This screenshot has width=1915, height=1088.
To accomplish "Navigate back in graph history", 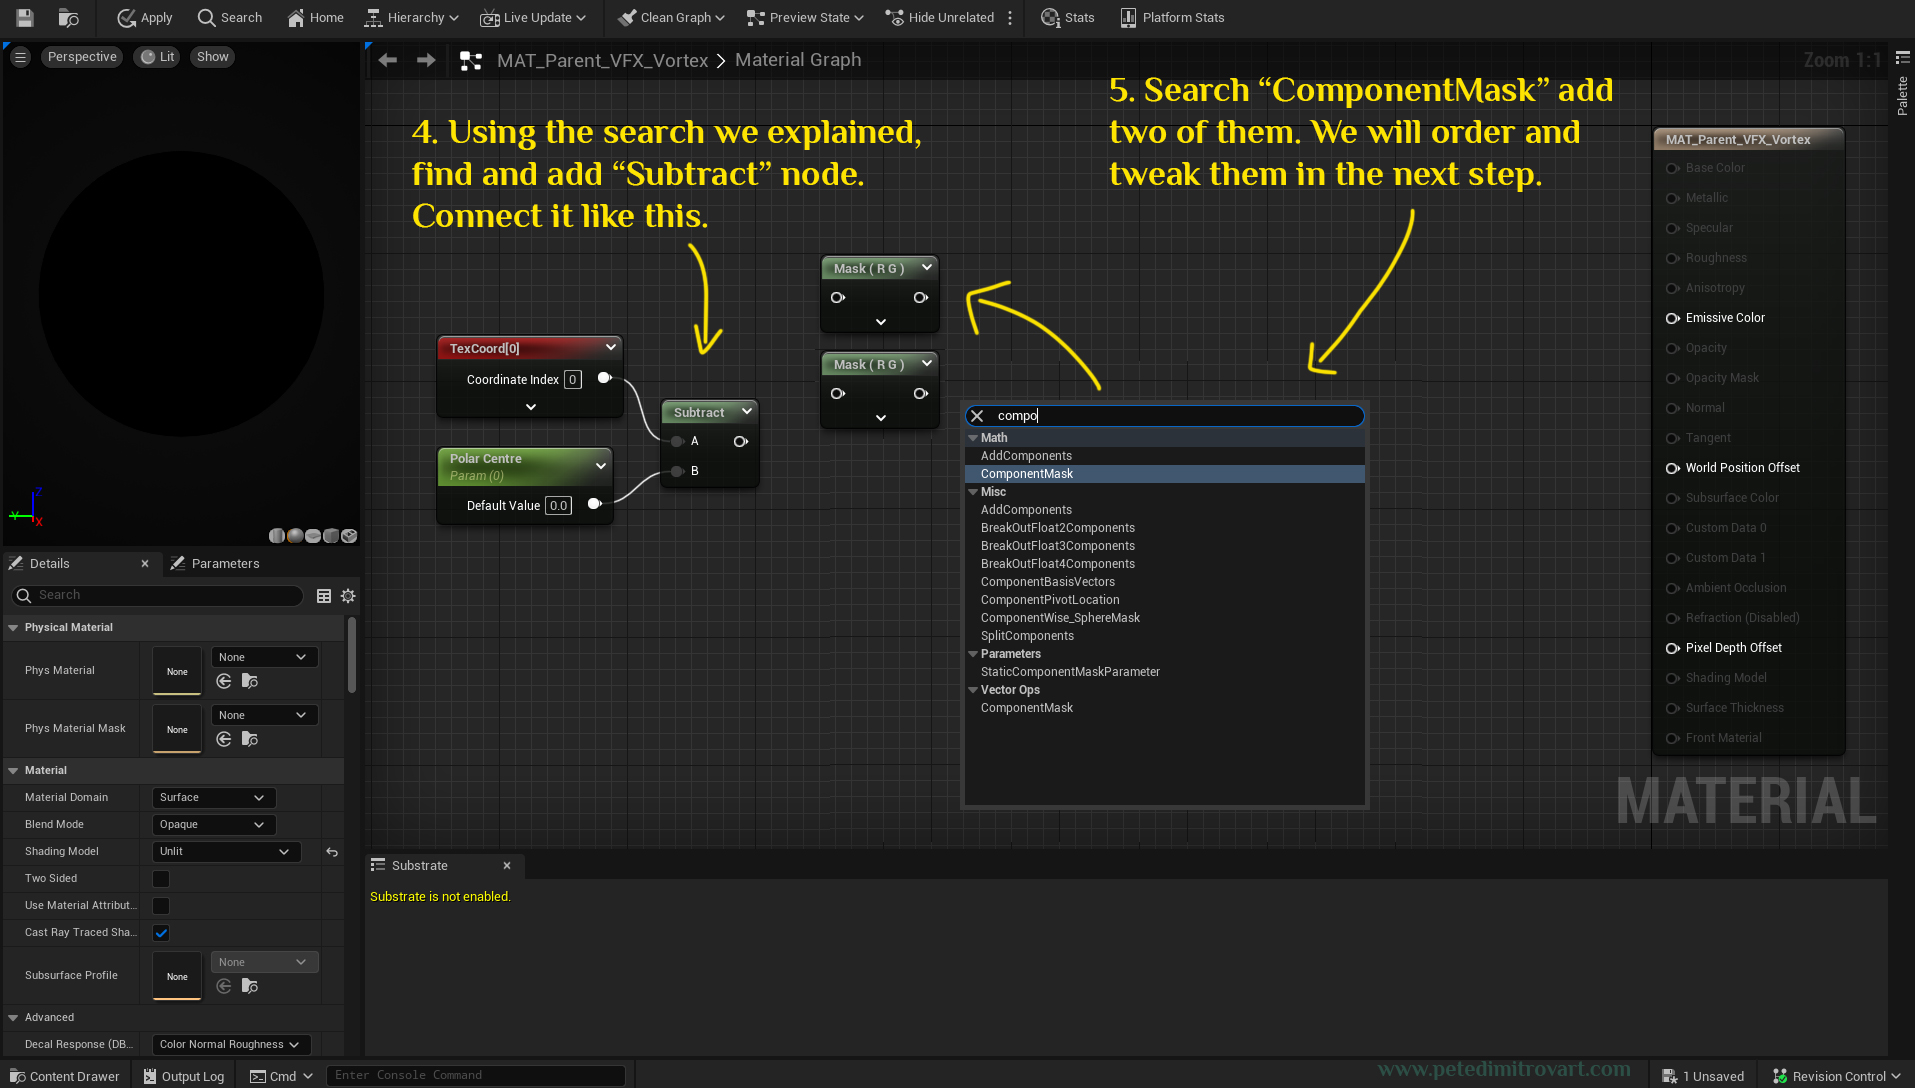I will coord(388,60).
